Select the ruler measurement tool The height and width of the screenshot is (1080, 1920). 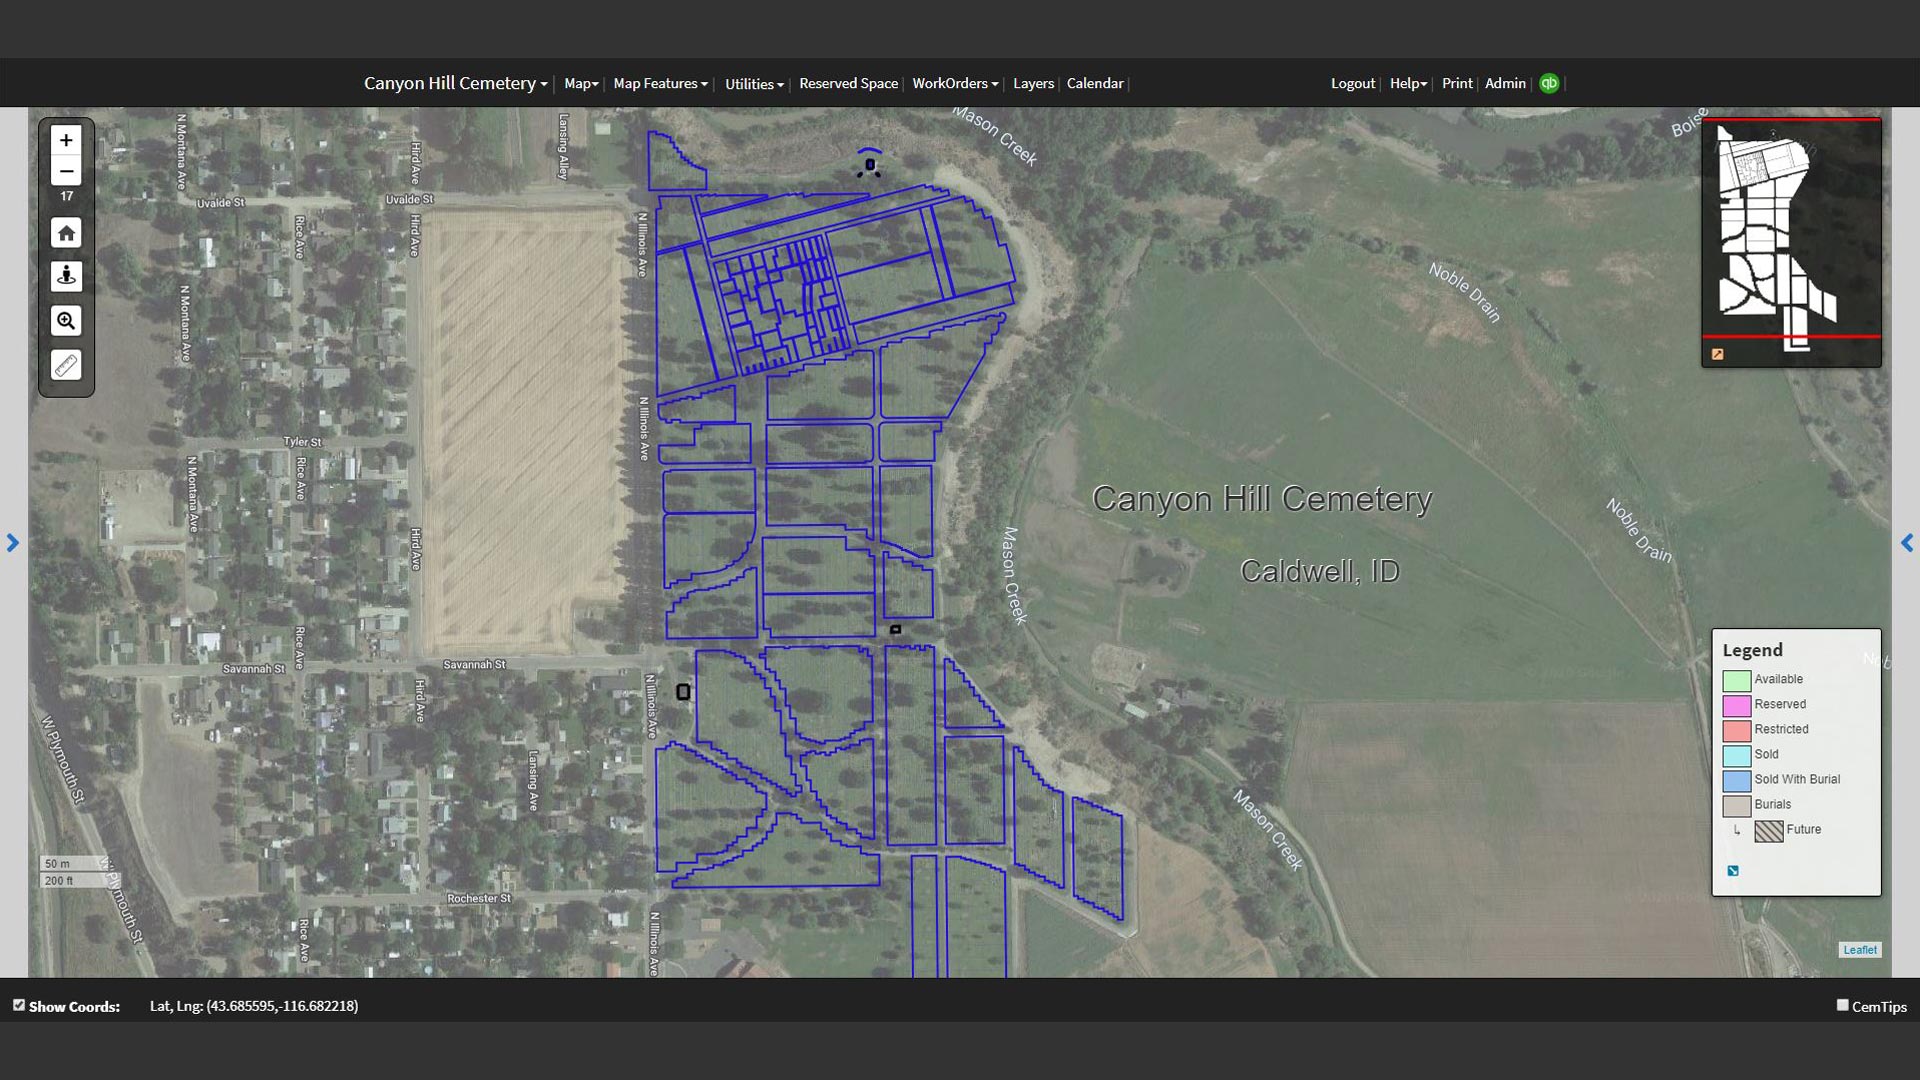coord(66,365)
